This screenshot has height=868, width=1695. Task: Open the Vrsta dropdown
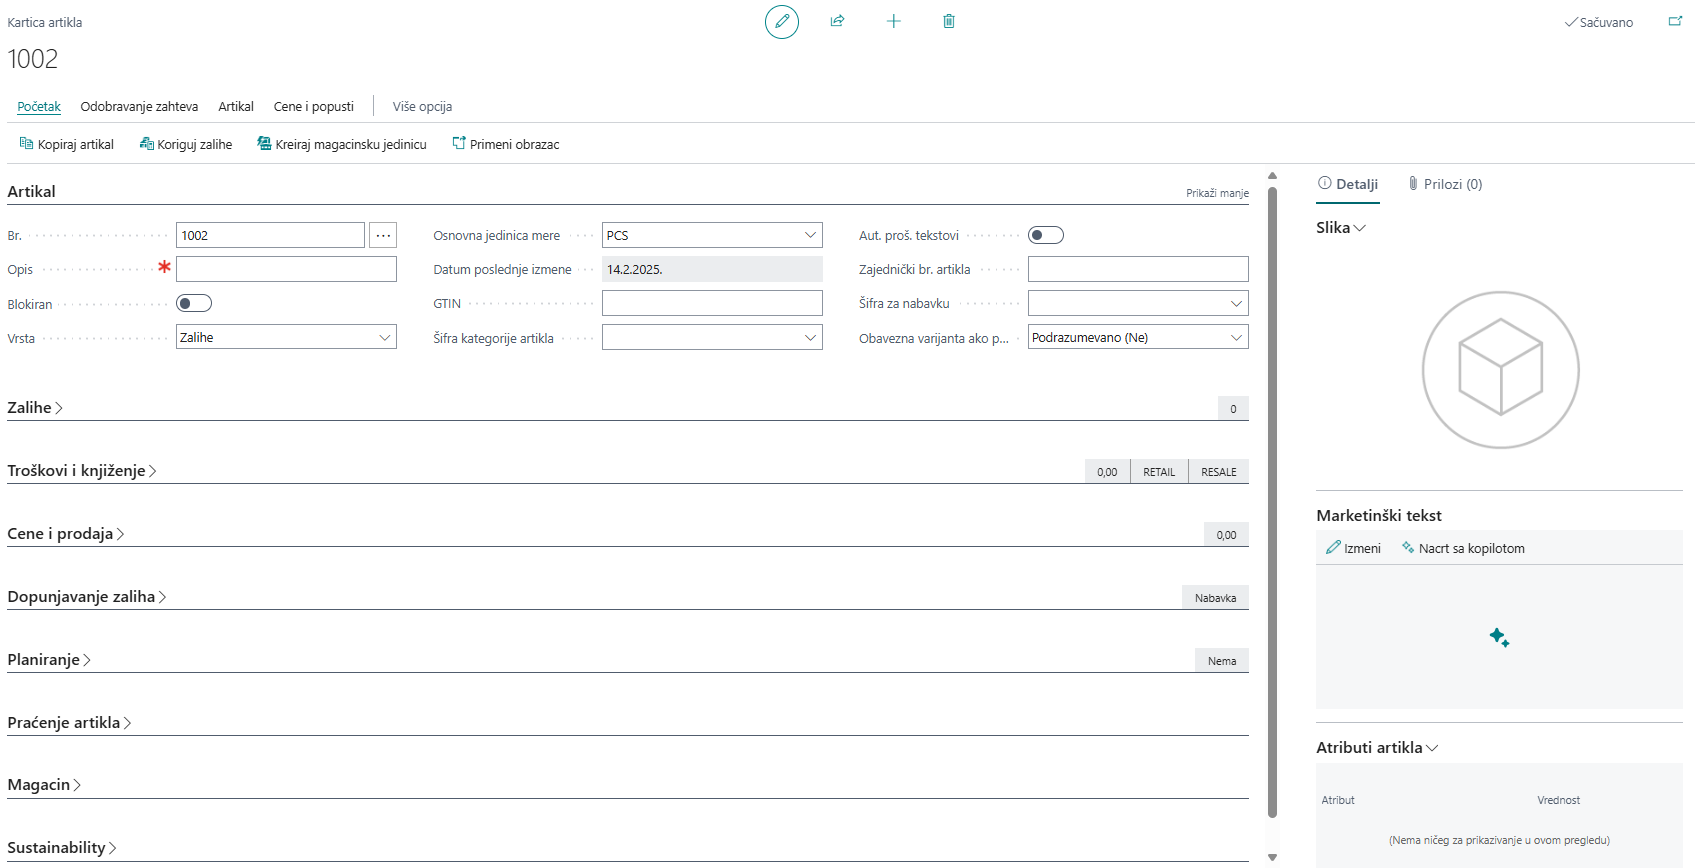point(286,337)
